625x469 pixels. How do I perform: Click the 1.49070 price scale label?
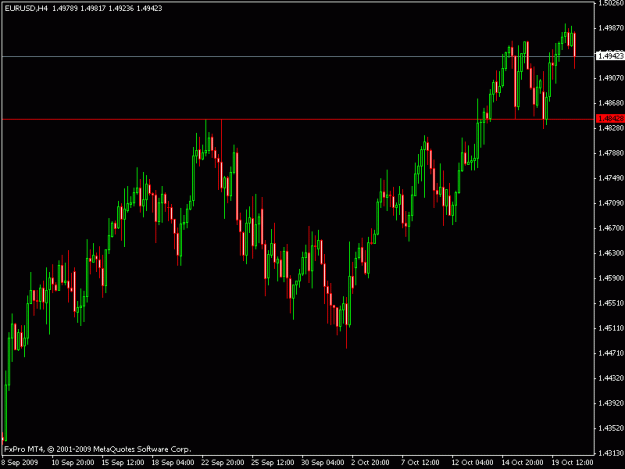[x=611, y=78]
